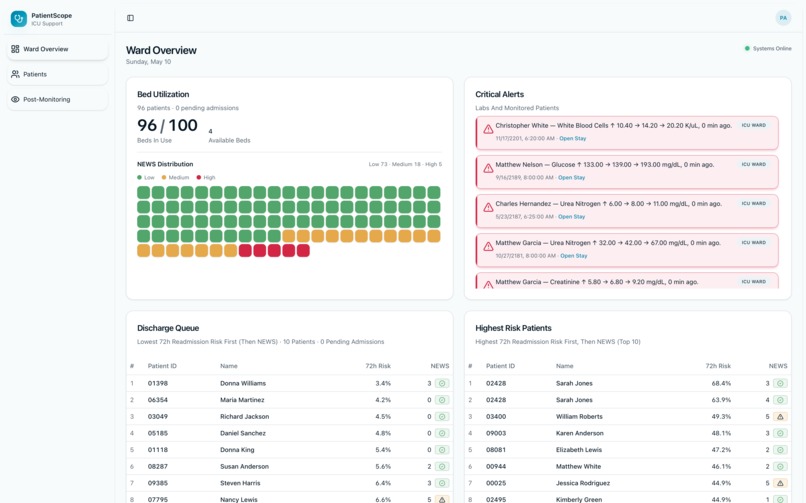Click the Systems Online status indicator
This screenshot has height=503, width=806.
point(768,48)
